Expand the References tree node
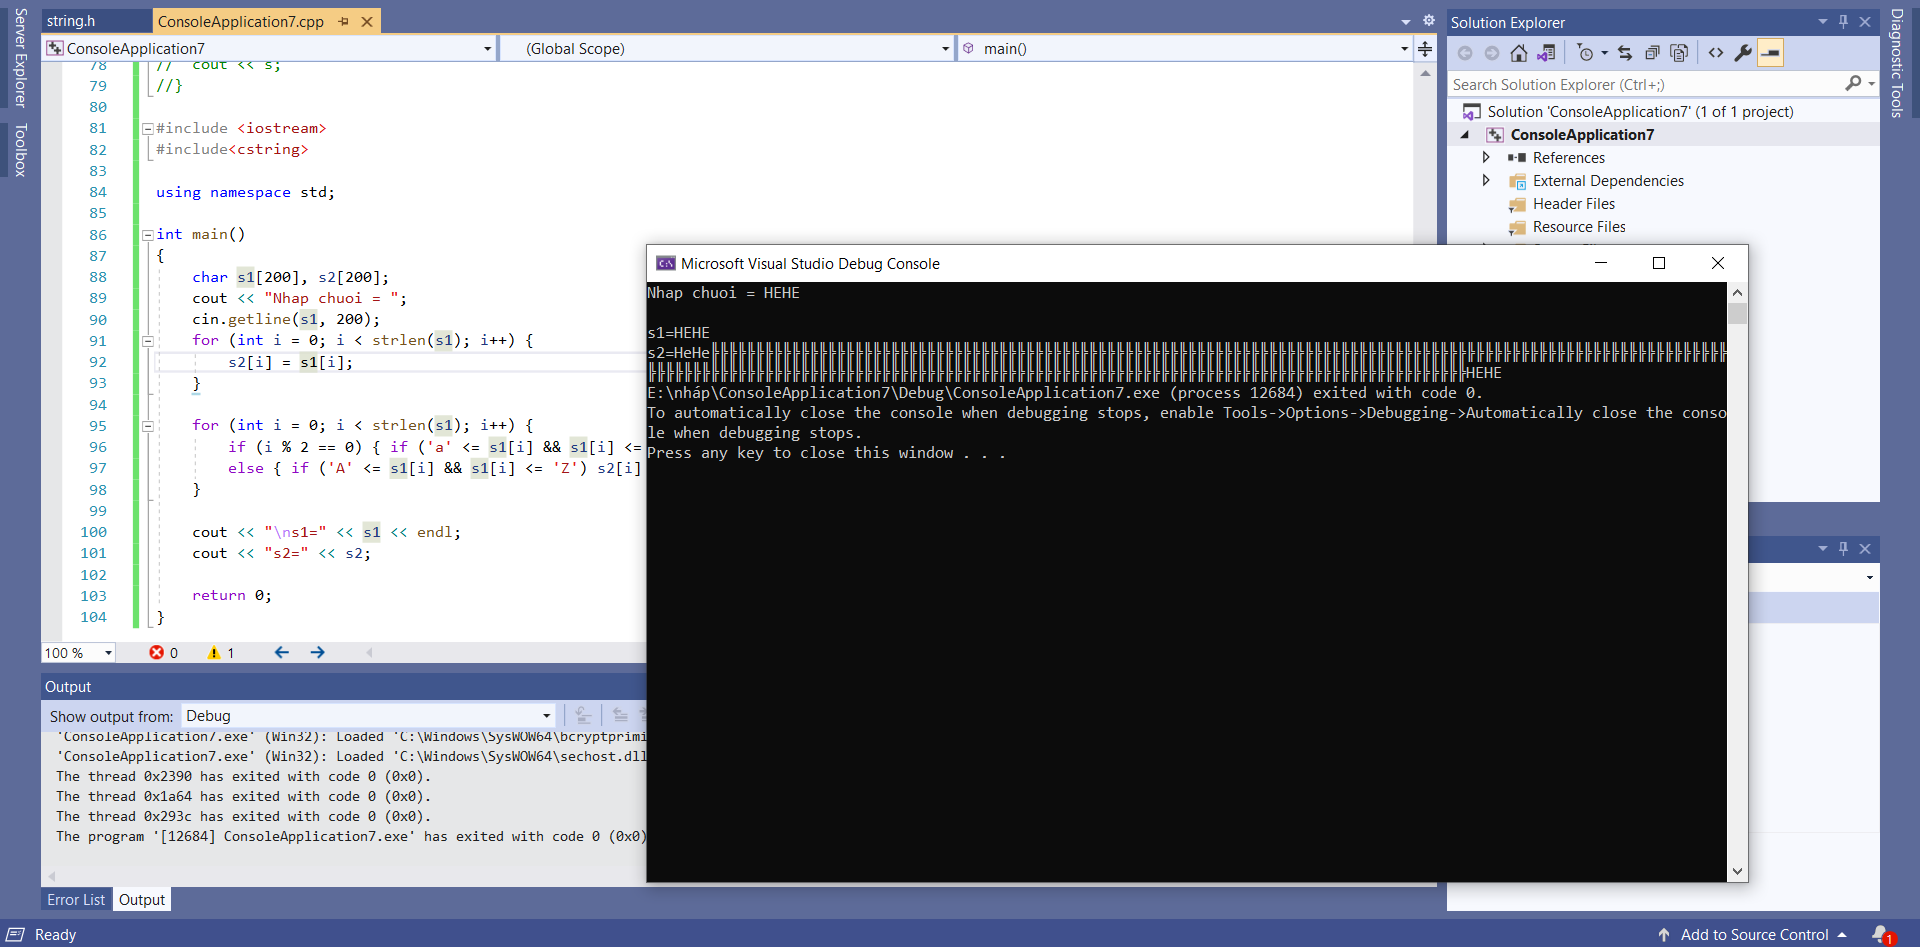Viewport: 1920px width, 947px height. click(x=1486, y=158)
